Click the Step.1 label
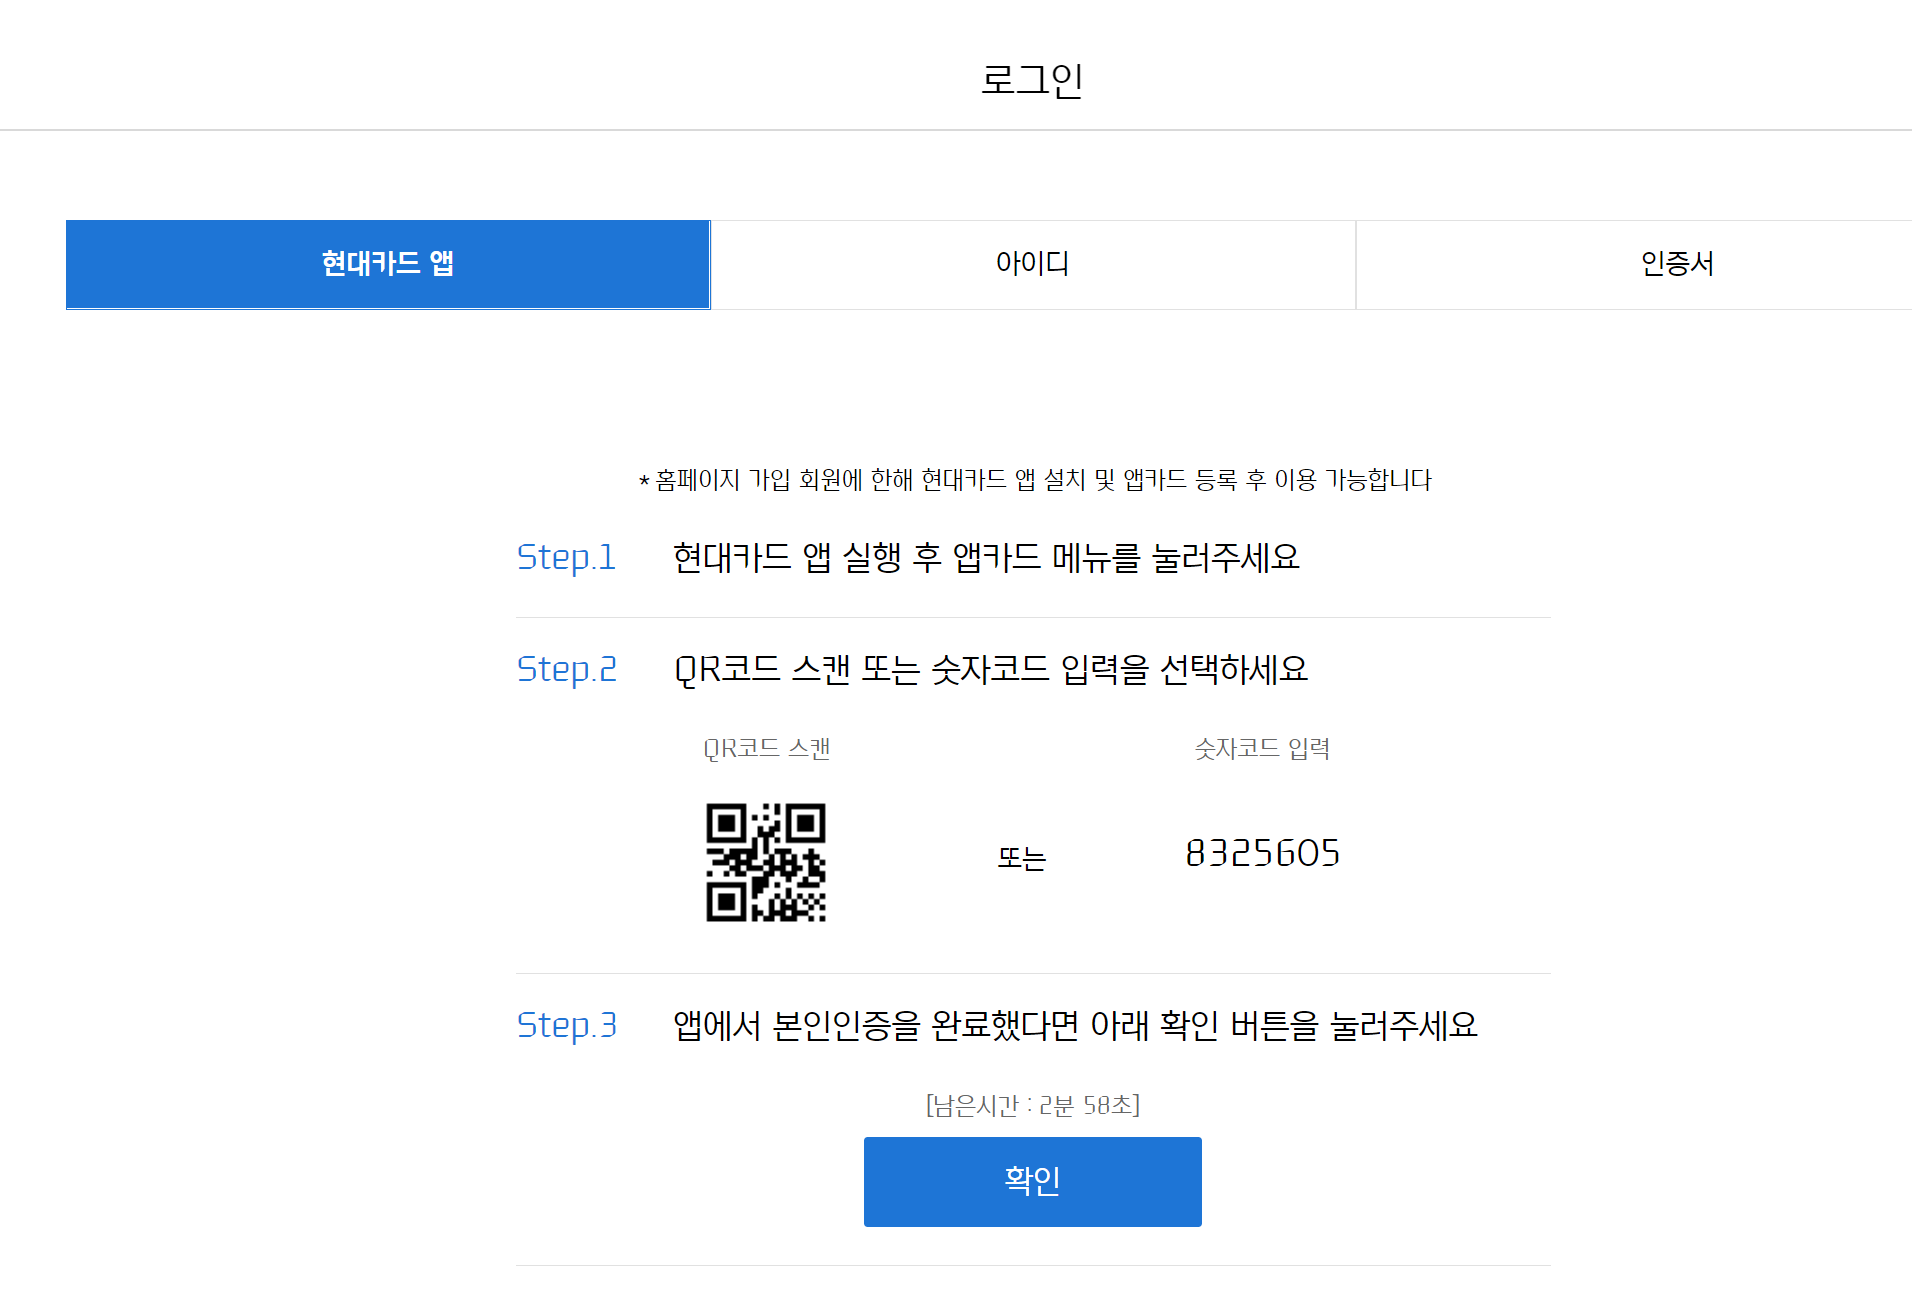This screenshot has height=1311, width=1912. (566, 557)
